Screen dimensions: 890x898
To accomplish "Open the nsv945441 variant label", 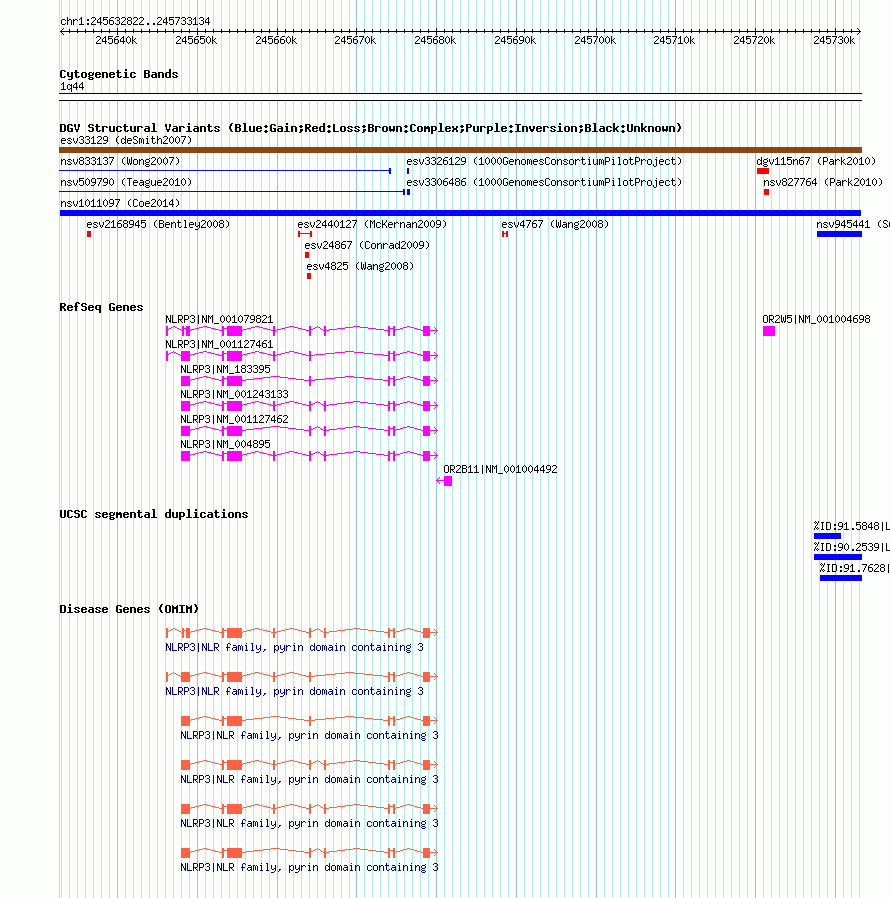I will click(x=853, y=224).
